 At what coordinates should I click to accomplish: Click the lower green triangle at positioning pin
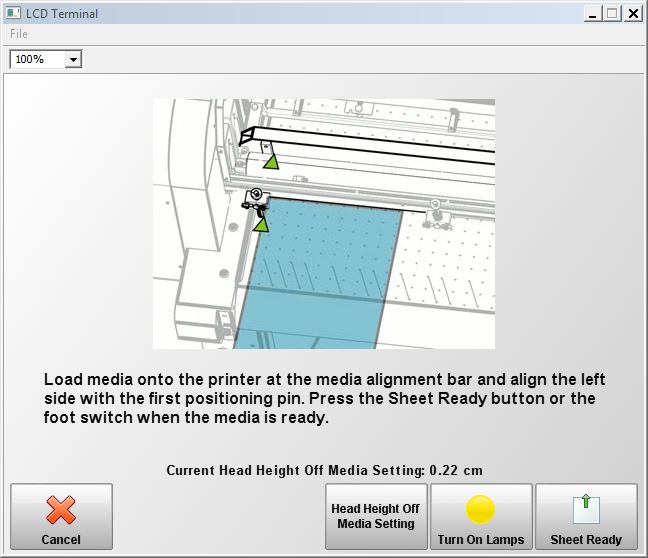click(261, 225)
